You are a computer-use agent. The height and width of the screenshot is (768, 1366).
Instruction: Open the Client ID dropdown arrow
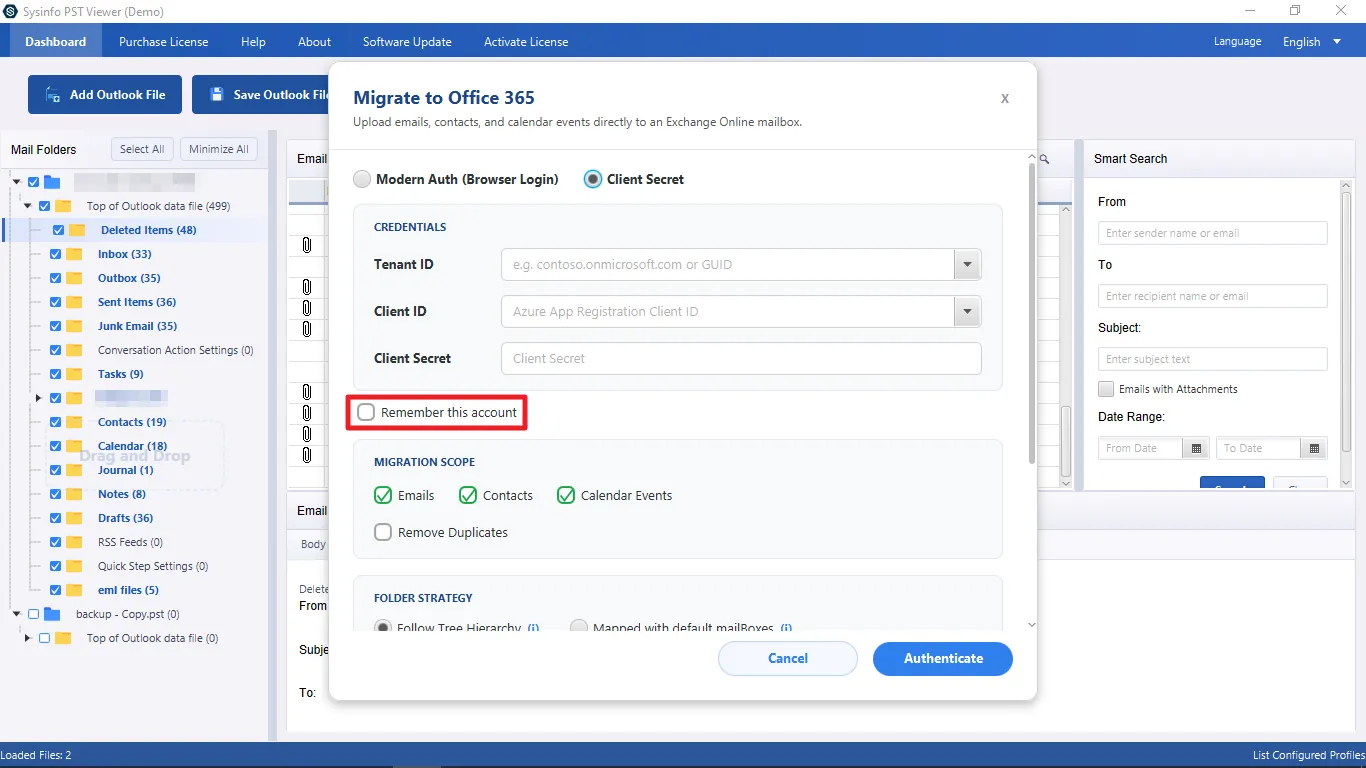tap(967, 311)
